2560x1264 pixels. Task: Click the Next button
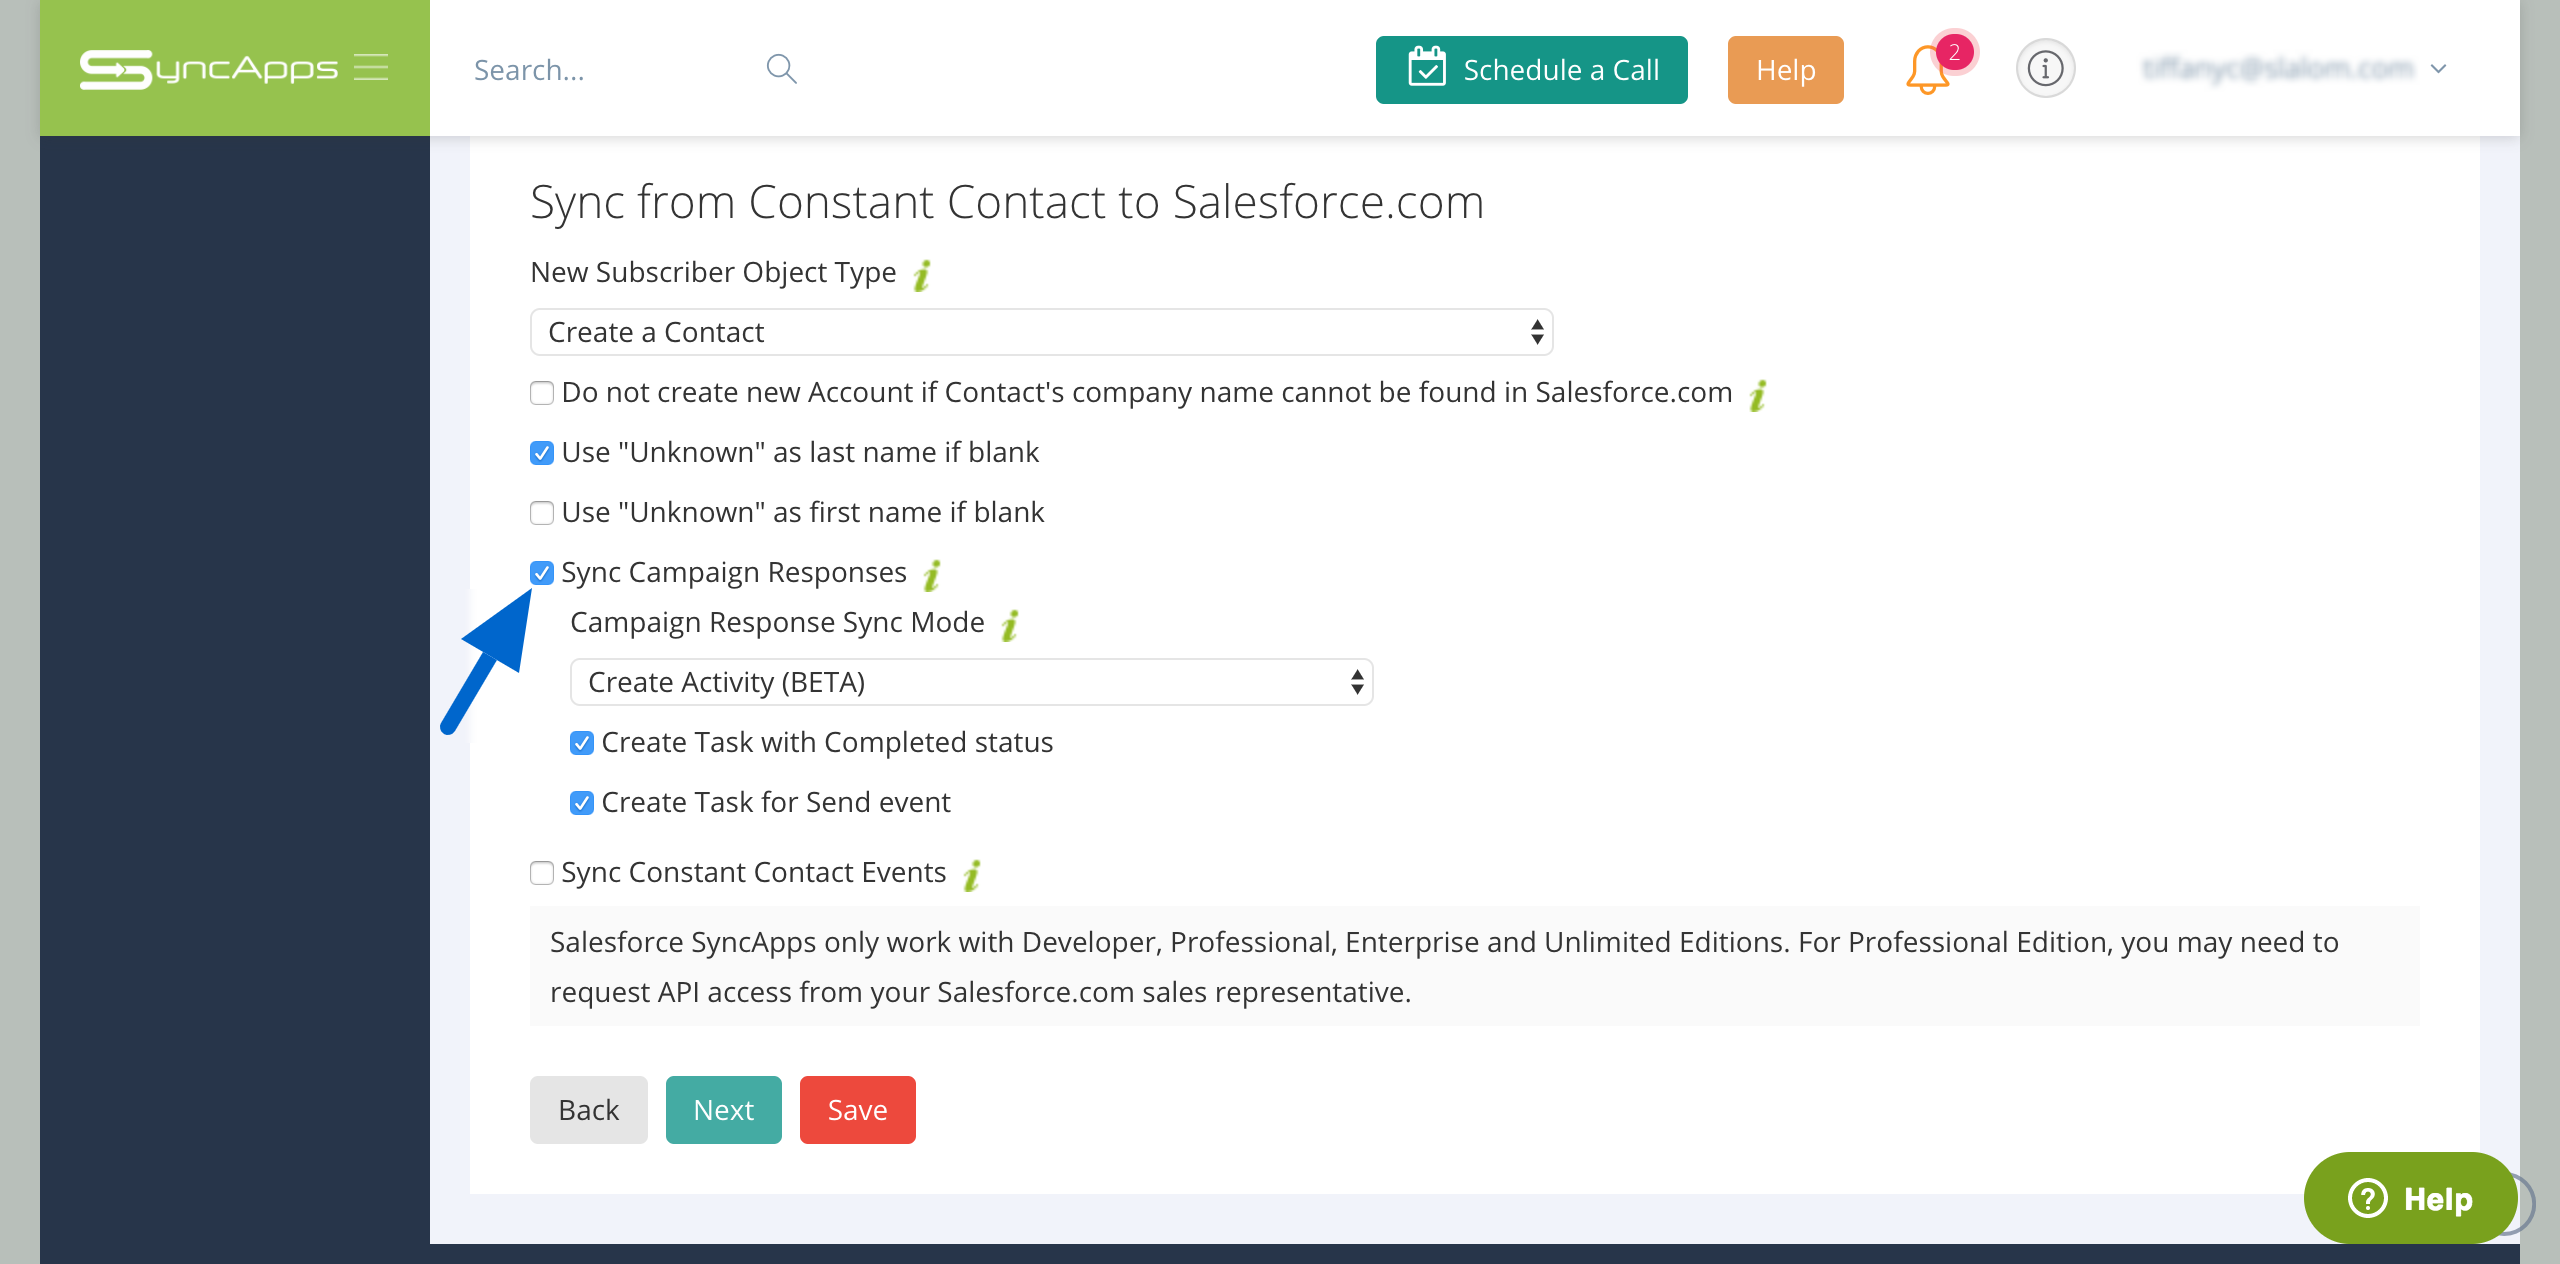tap(723, 1110)
